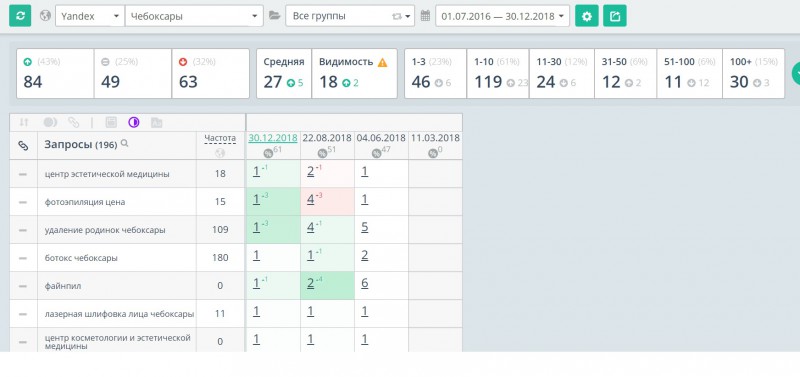Click the 04.06.2018 date column header
Screen dimensions: 800x377
pos(381,138)
